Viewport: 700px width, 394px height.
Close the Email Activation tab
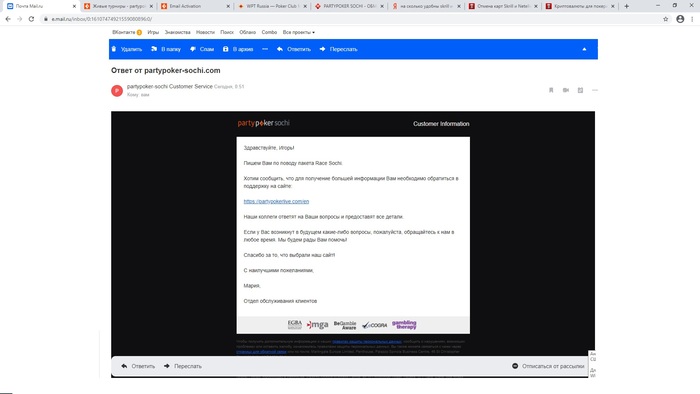point(228,6)
